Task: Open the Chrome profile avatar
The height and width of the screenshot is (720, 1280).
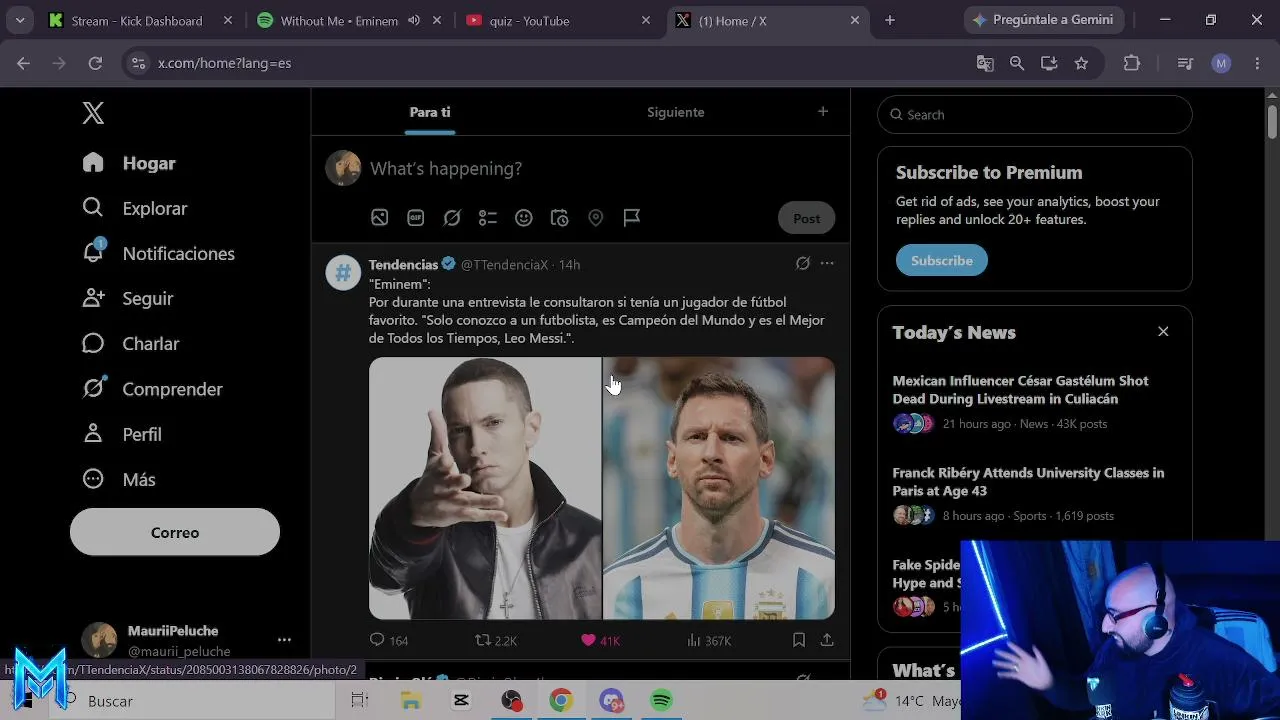Action: [x=1221, y=63]
